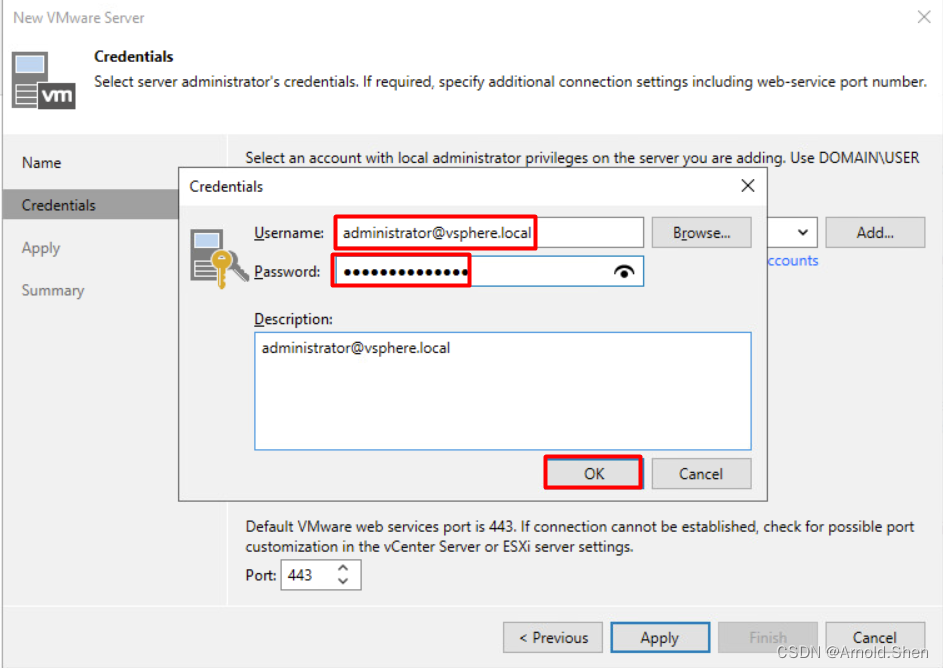Click the New VMware Server window title
Screen dimensions: 943x668
pos(79,18)
